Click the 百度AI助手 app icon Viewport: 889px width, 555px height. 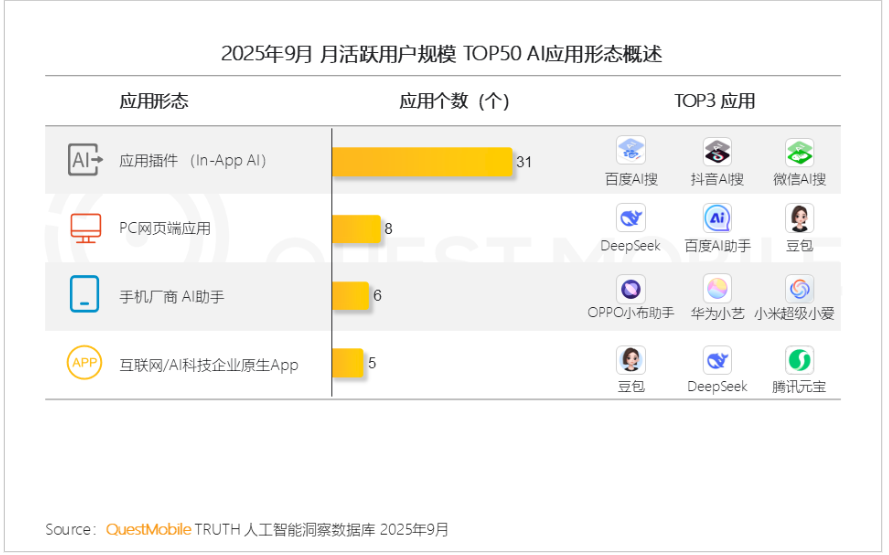pyautogui.click(x=717, y=218)
